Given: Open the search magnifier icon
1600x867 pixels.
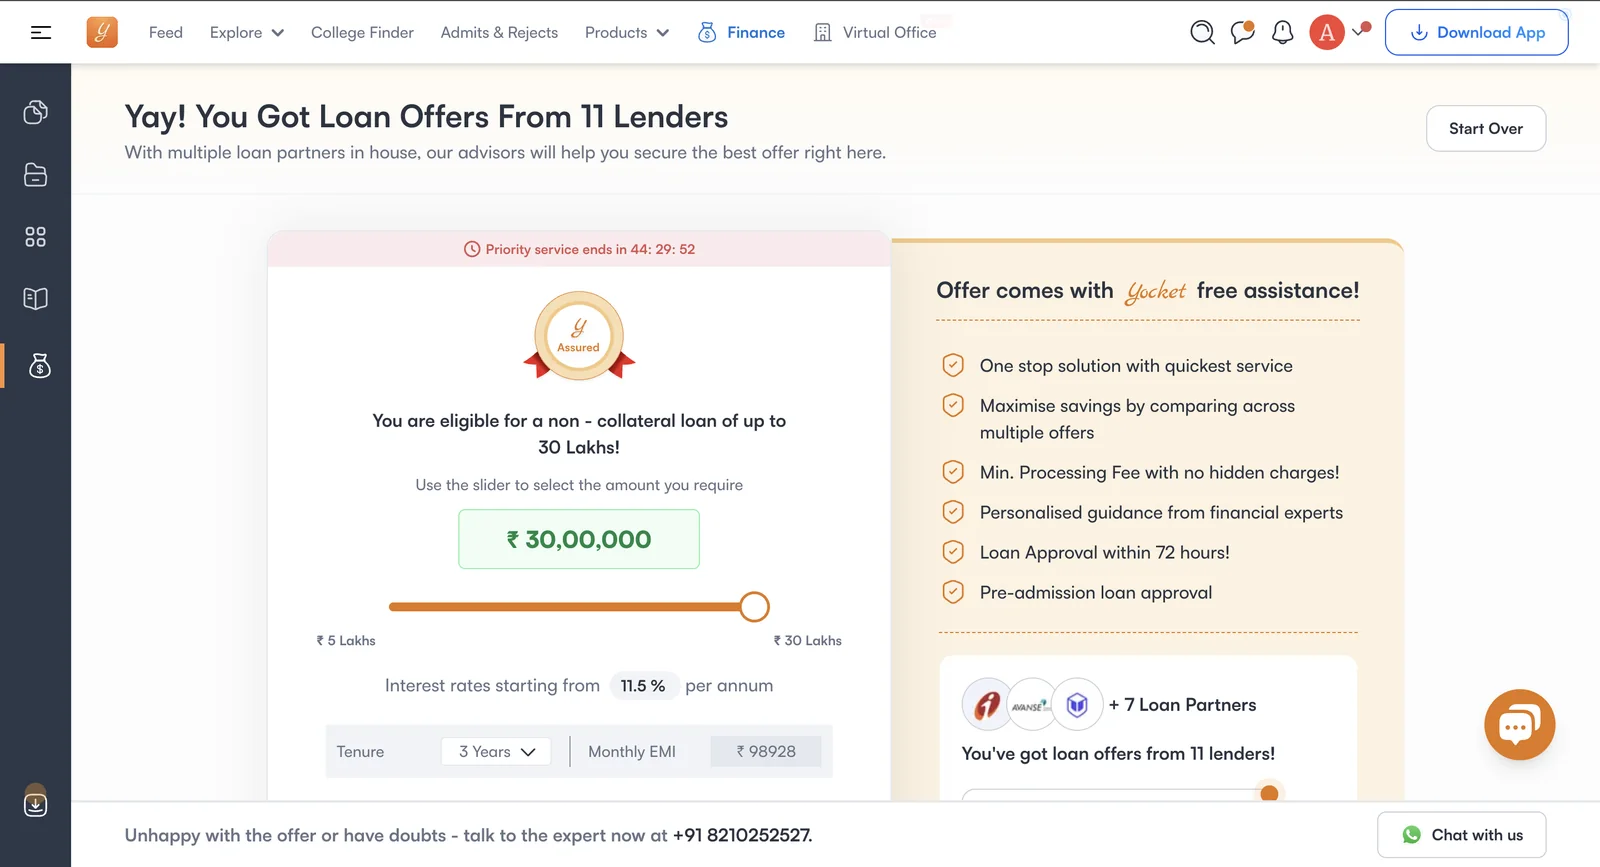Looking at the screenshot, I should coord(1202,33).
